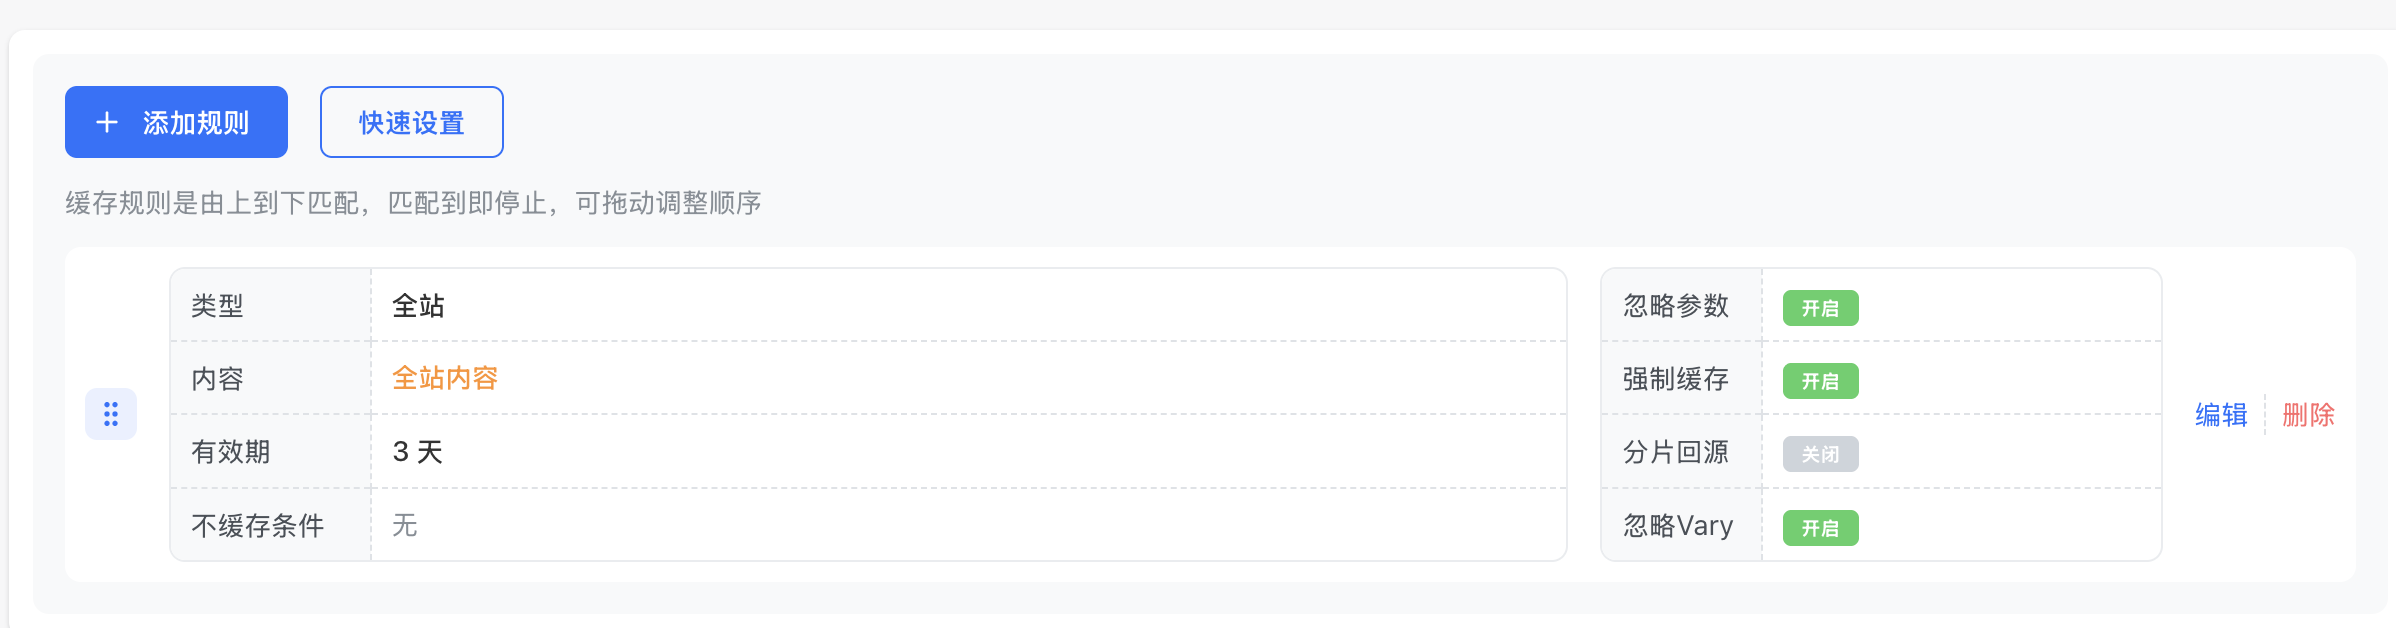
Task: Click the 编辑 link for the rule
Action: 2221,415
